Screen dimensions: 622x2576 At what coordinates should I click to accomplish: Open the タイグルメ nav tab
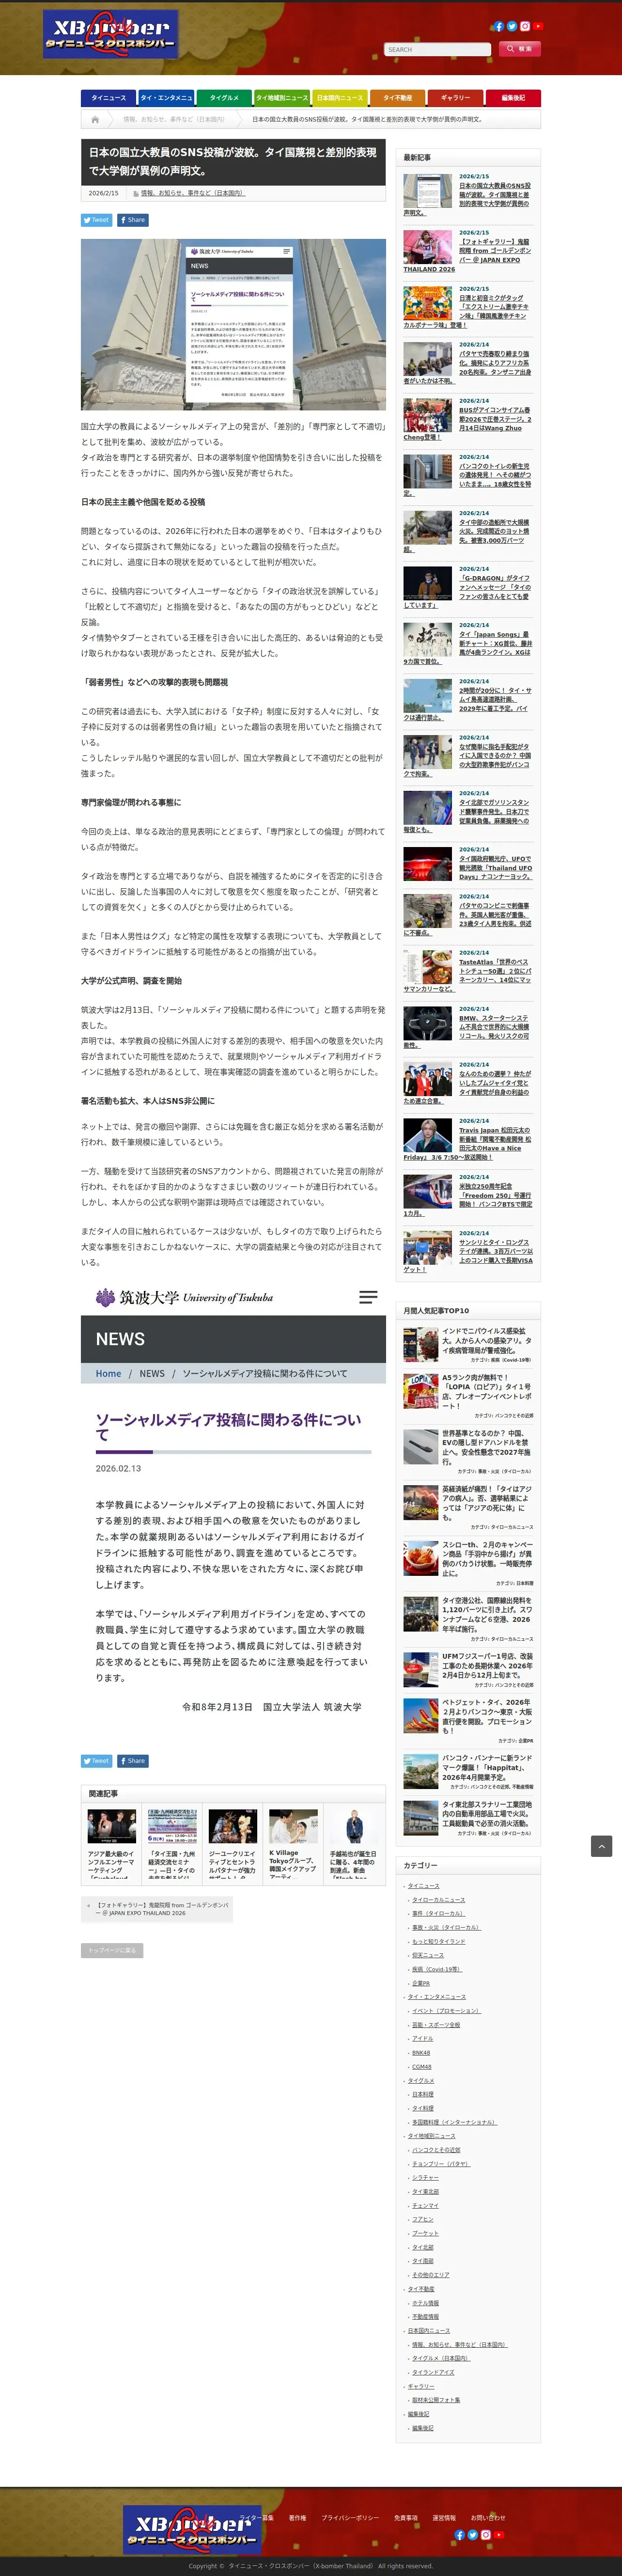click(224, 98)
